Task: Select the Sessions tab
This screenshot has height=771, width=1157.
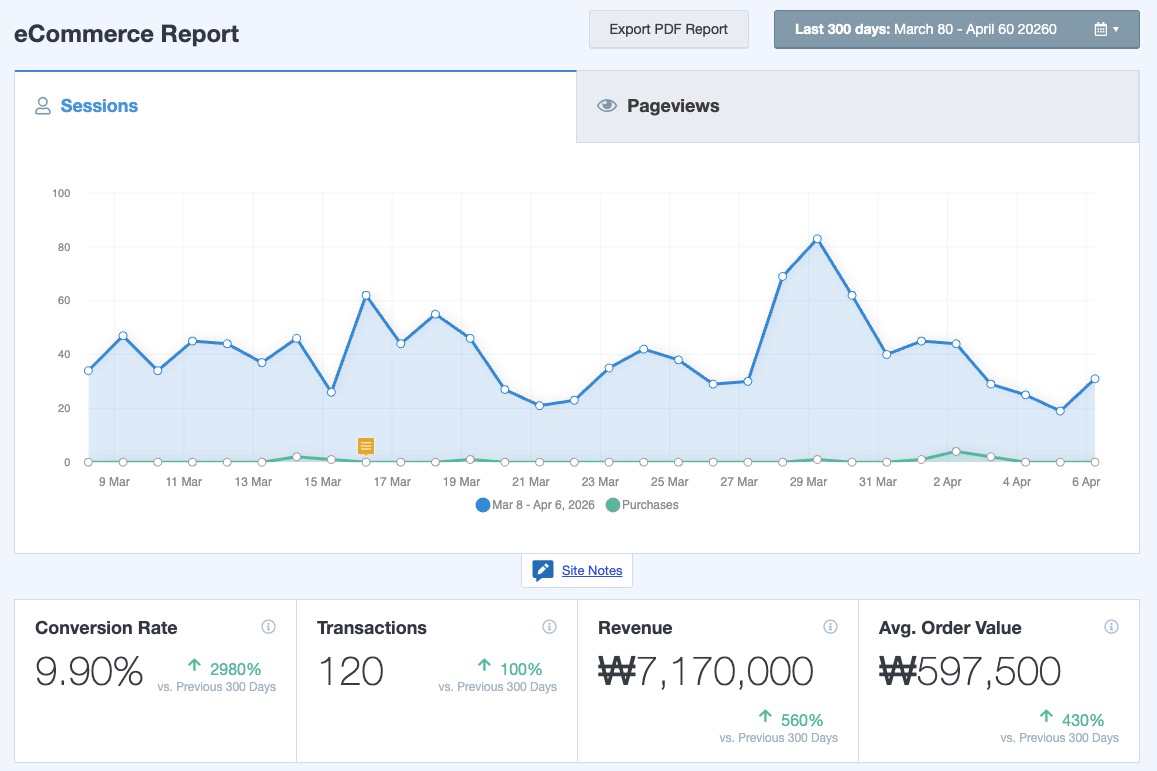Action: coord(99,106)
